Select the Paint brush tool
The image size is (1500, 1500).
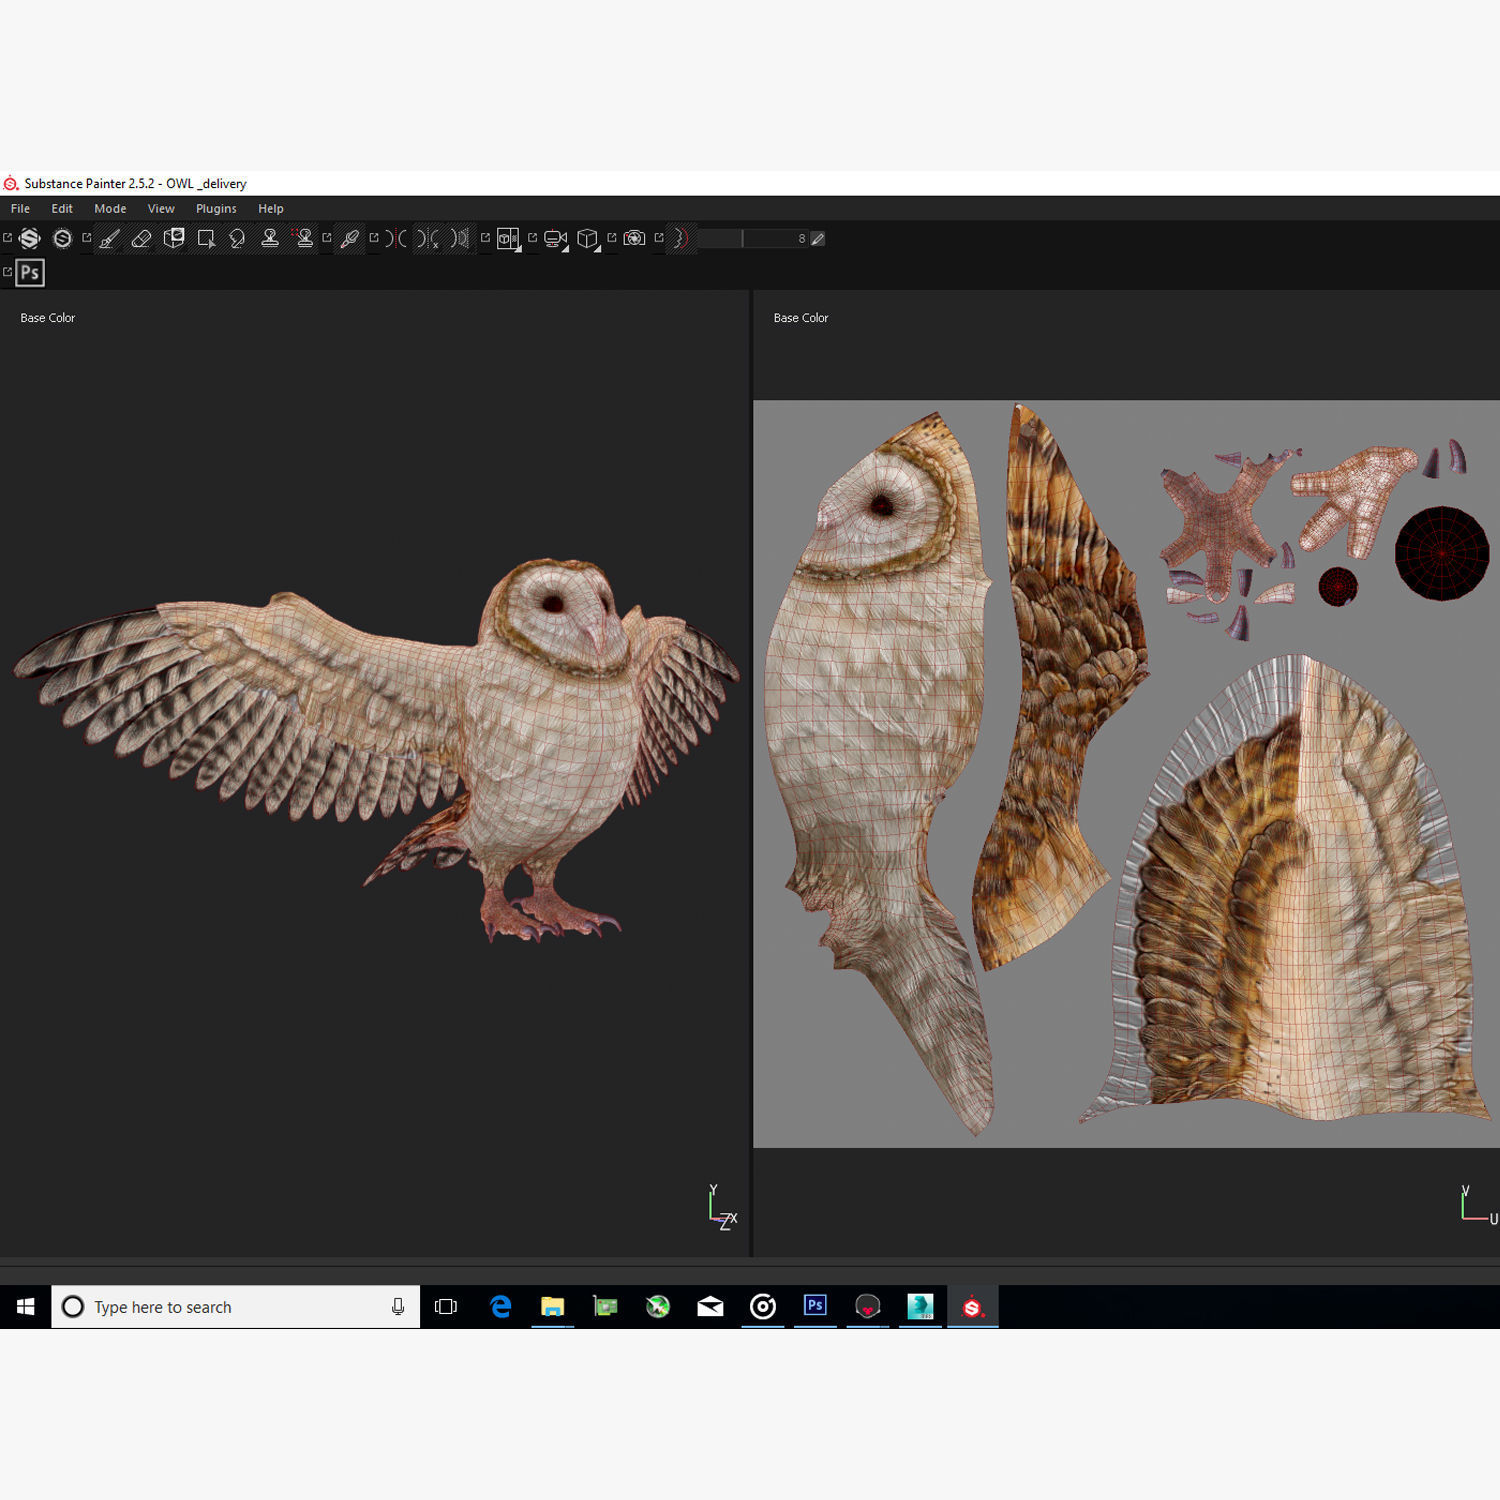click(x=110, y=239)
